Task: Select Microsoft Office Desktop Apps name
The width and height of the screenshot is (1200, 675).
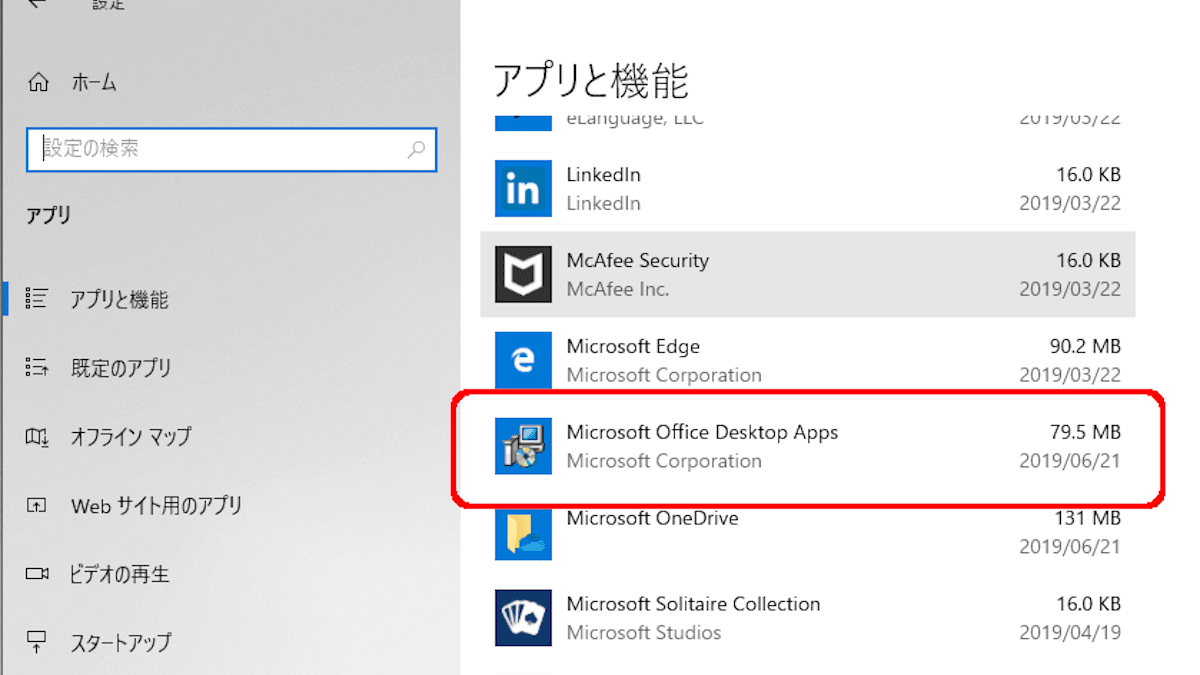Action: point(702,432)
